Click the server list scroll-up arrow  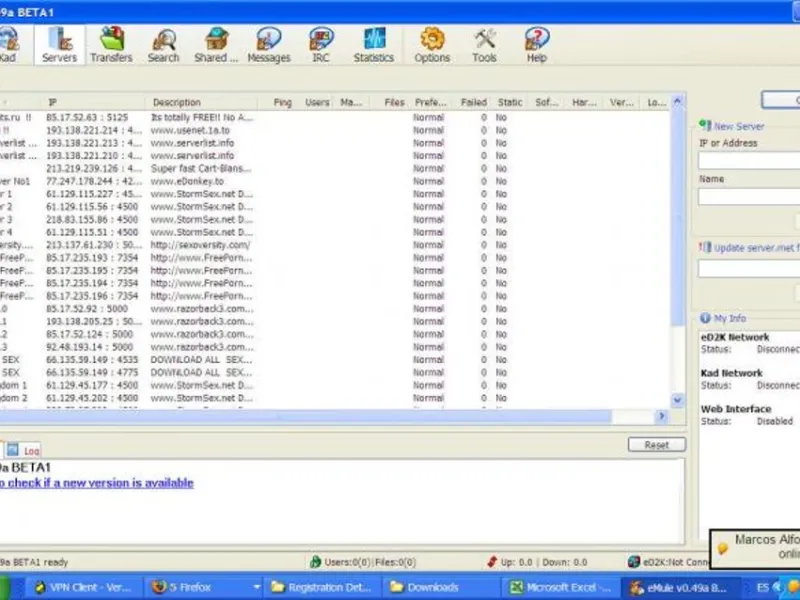[x=678, y=101]
